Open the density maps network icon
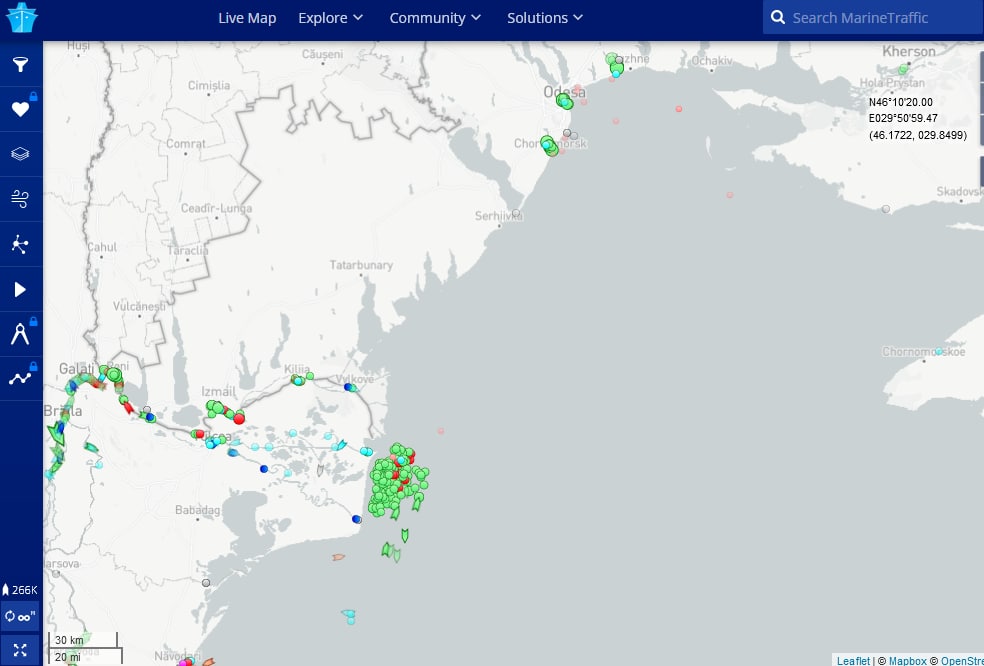The height and width of the screenshot is (666, 984). (20, 244)
